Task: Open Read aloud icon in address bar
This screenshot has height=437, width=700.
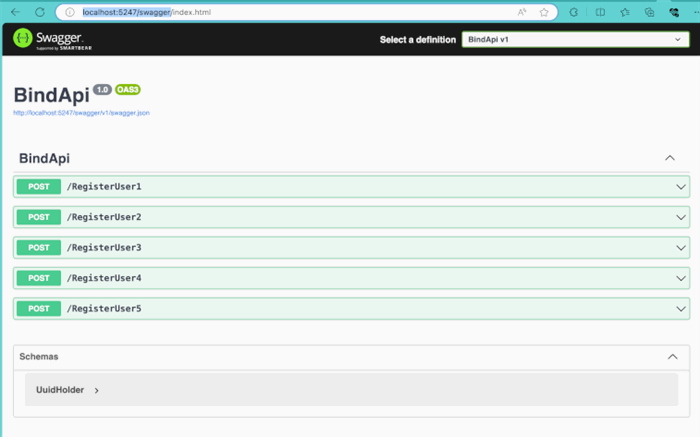Action: coord(521,12)
